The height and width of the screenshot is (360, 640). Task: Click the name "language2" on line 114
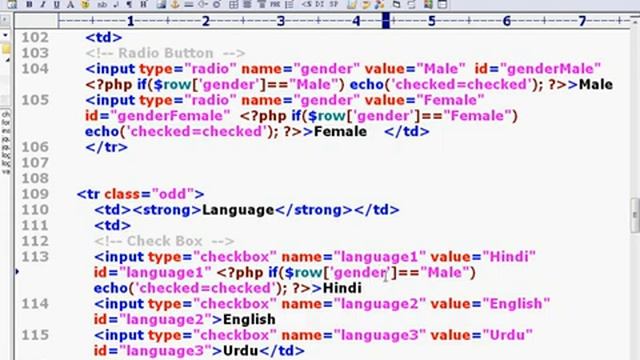pyautogui.click(x=380, y=304)
